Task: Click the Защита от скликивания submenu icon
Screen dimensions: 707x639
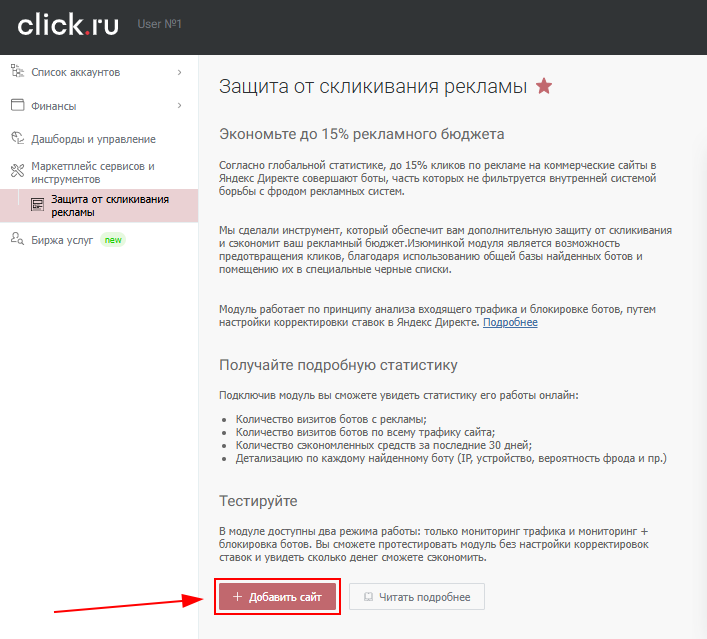Action: click(x=37, y=205)
